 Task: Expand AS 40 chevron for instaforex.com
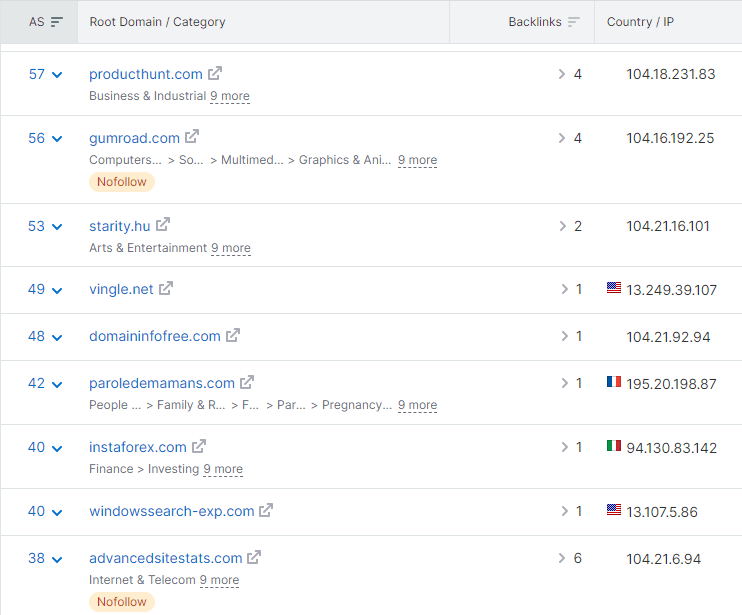[x=57, y=448]
